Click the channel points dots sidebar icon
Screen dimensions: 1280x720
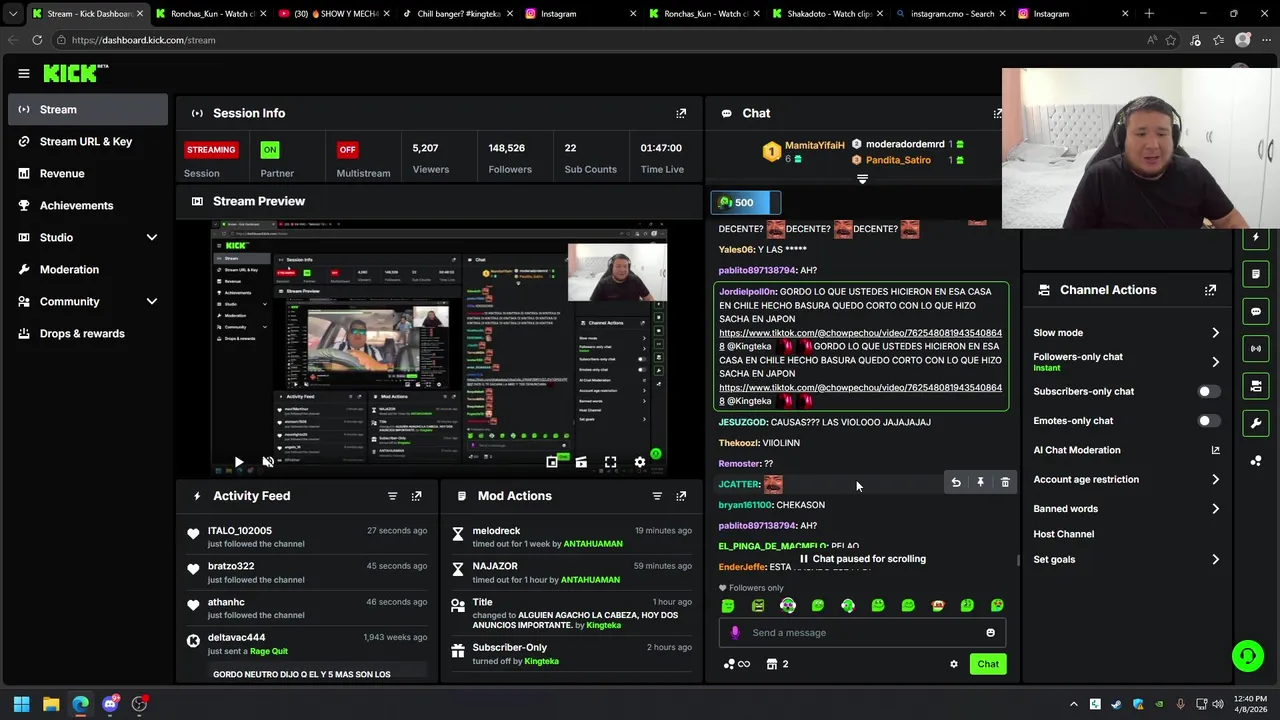(1256, 460)
